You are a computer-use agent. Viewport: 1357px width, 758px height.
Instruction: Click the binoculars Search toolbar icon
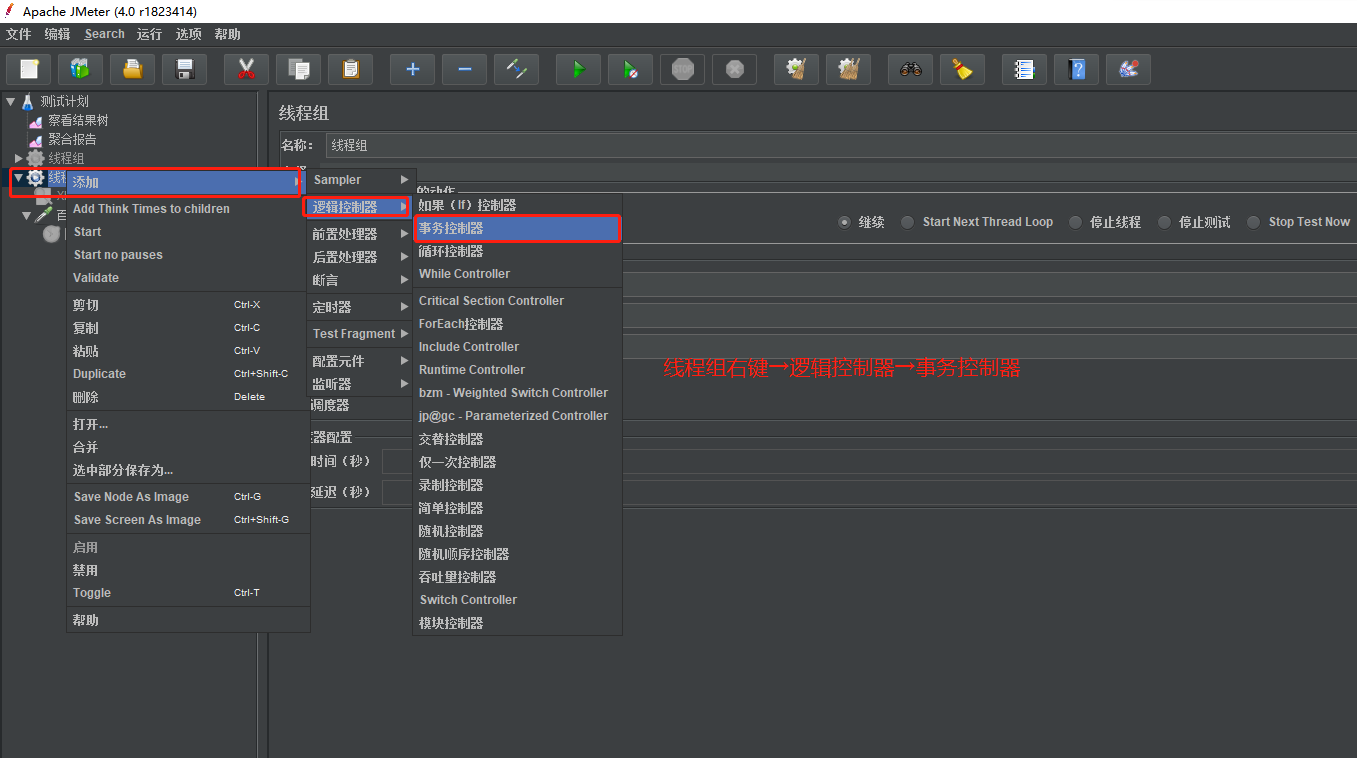tap(910, 69)
